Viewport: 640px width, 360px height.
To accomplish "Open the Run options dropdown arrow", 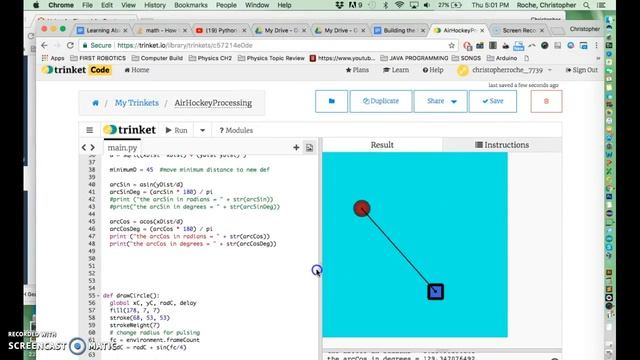I will 202,131.
